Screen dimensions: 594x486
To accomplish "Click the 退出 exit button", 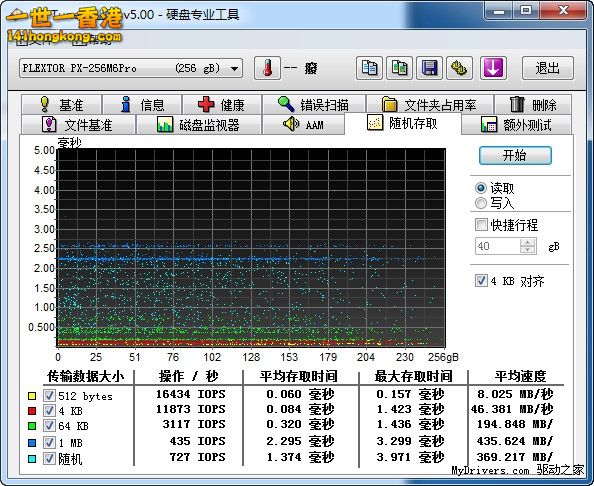I will pos(548,68).
